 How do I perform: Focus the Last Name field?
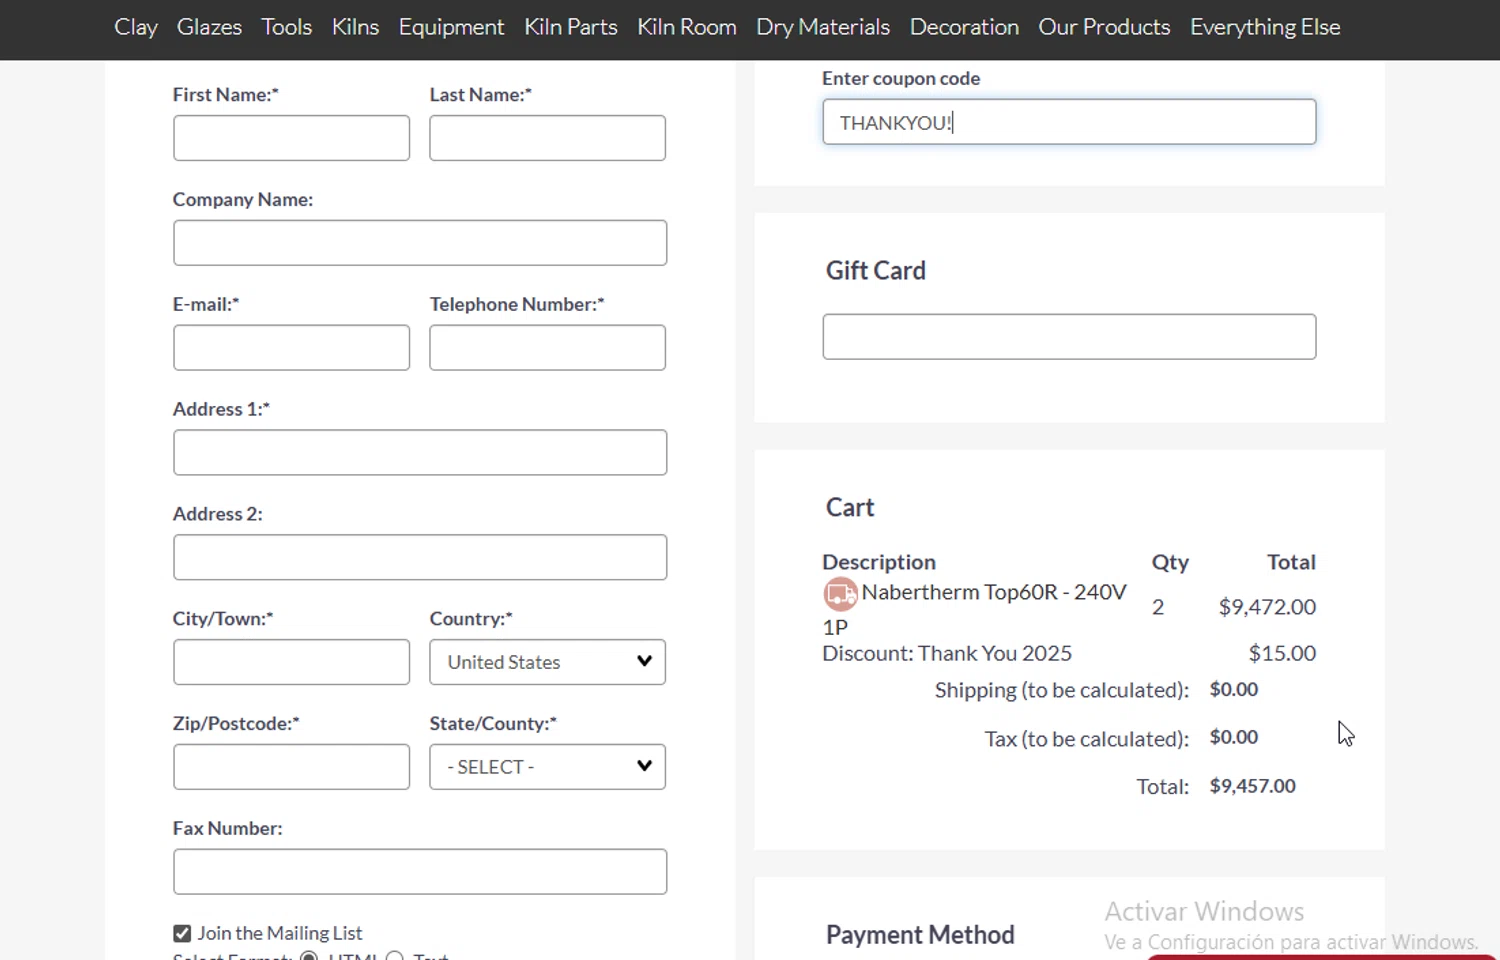coord(547,138)
